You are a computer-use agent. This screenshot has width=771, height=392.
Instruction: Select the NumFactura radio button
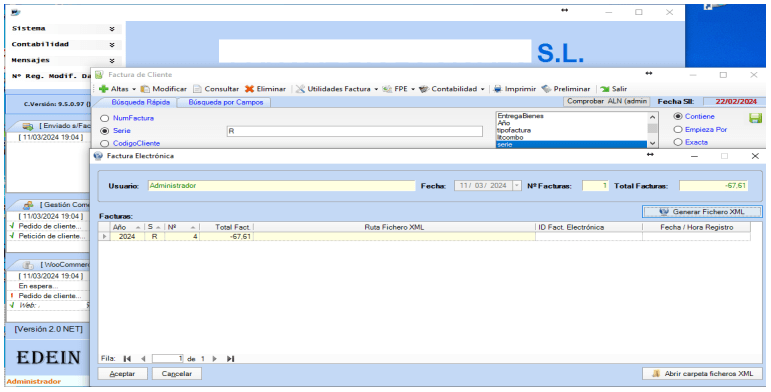point(104,119)
